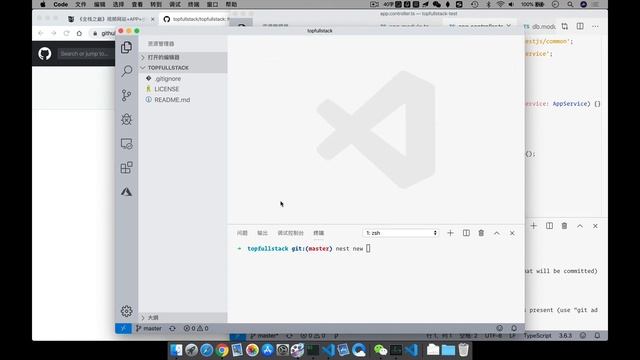The image size is (640, 360).
Task: Open the Remote Explorer view
Action: [x=127, y=144]
